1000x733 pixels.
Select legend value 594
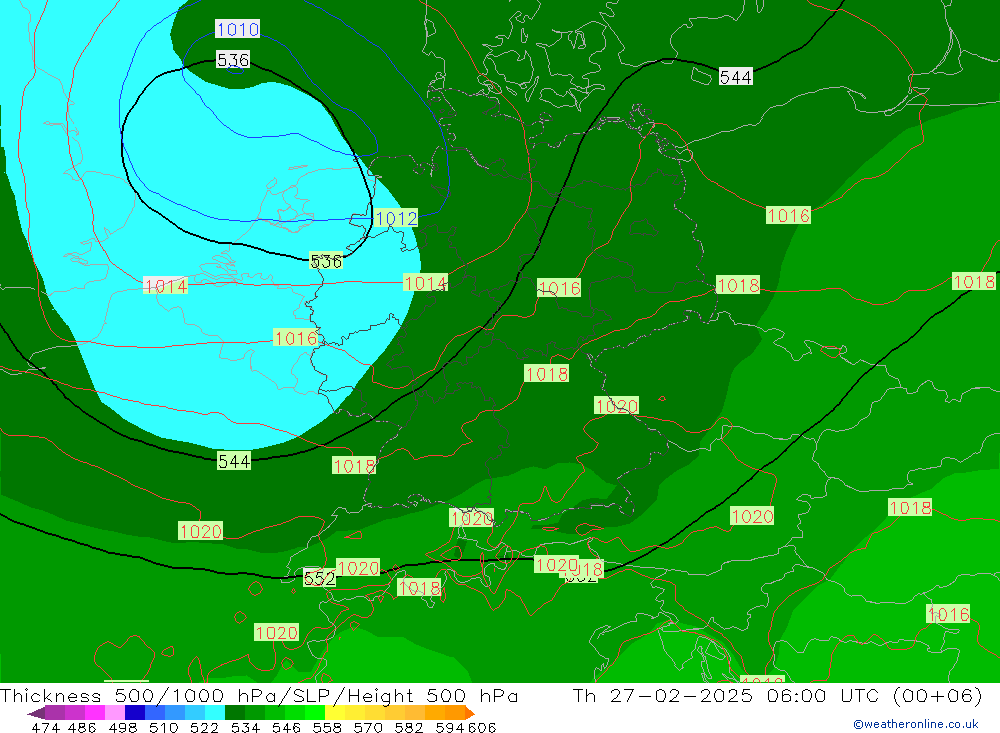(450, 727)
